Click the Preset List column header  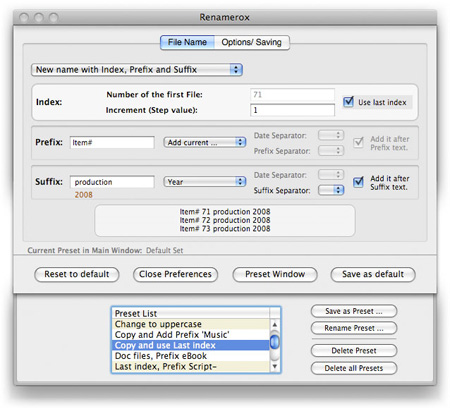190,313
